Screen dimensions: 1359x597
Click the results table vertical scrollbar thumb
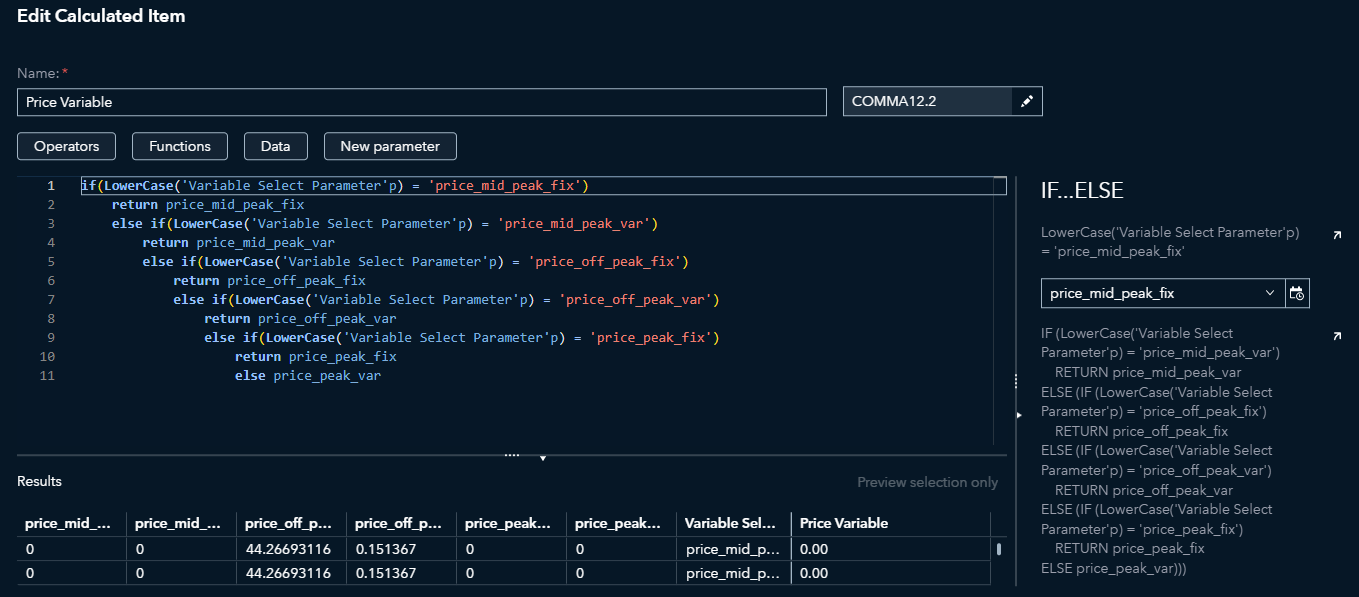point(998,549)
